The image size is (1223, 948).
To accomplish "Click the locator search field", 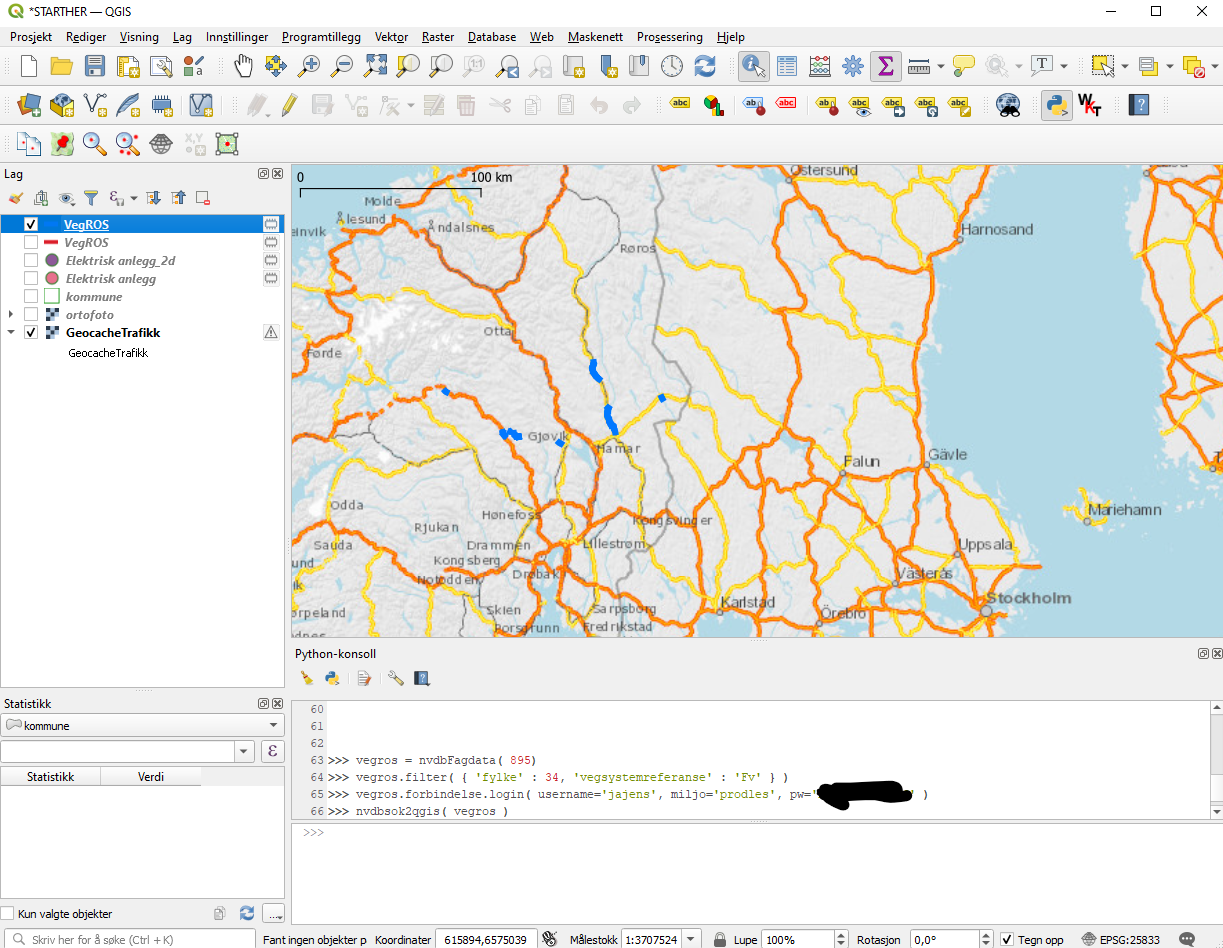I will [128, 940].
